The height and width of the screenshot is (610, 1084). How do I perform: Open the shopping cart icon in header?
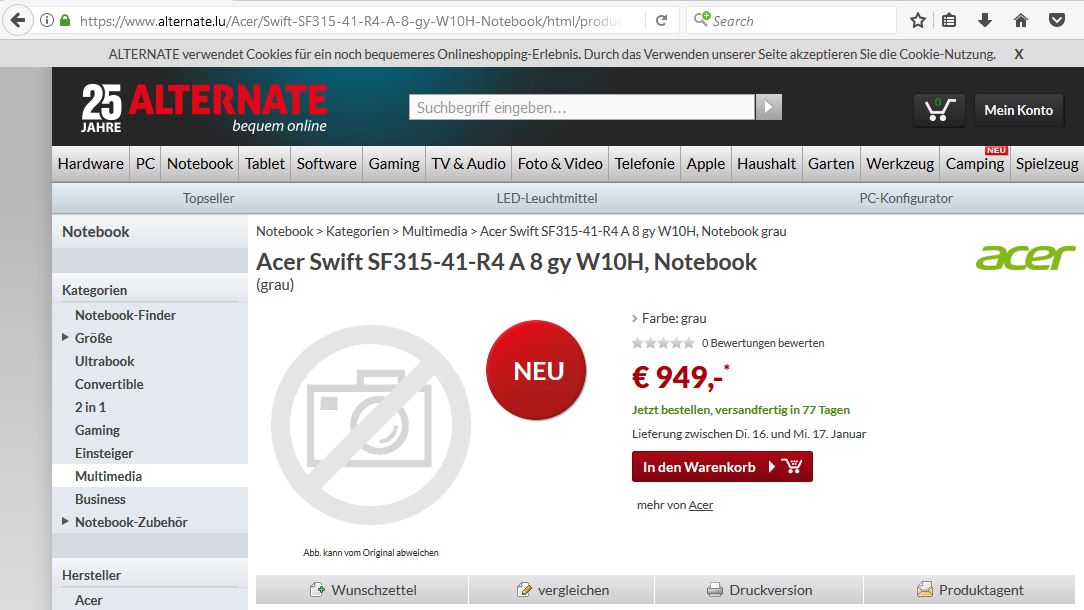click(940, 110)
